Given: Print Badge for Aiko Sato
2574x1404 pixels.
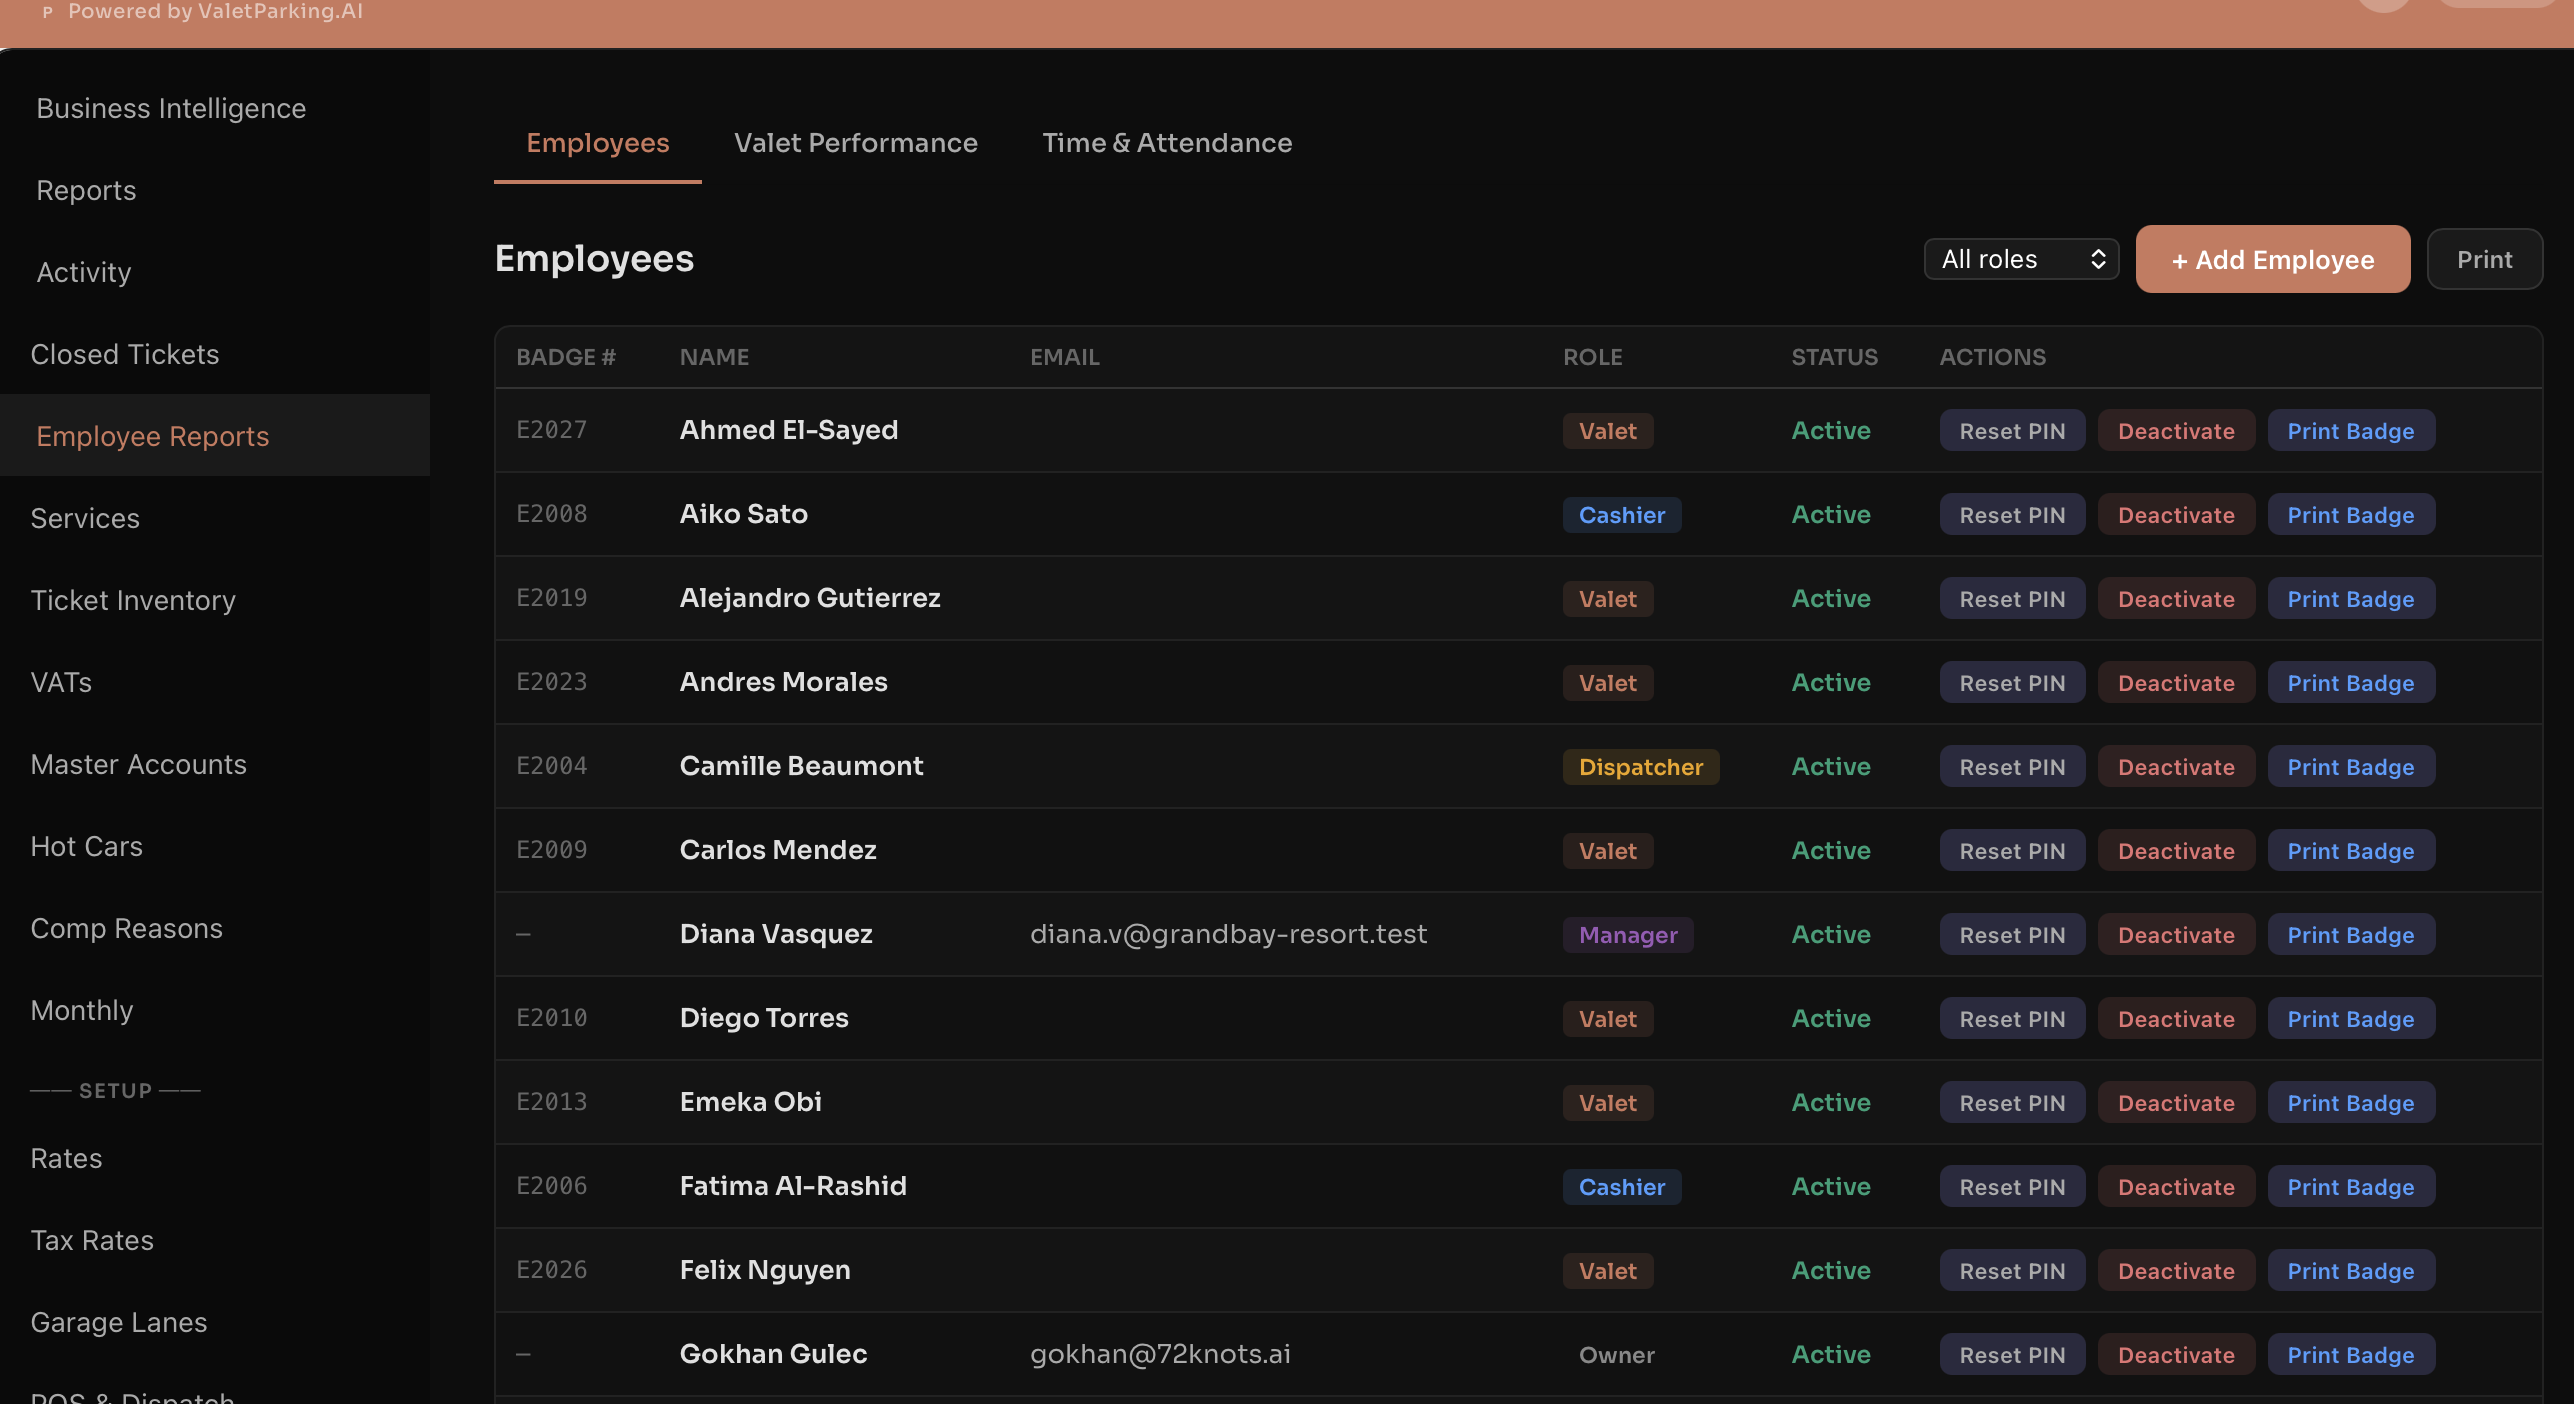Looking at the screenshot, I should click(x=2351, y=514).
